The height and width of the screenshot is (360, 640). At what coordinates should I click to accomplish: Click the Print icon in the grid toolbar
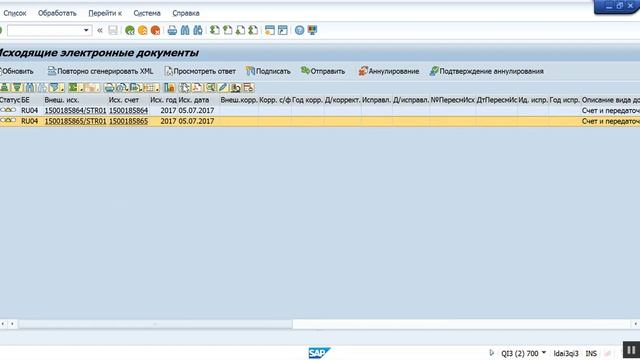coord(109,87)
